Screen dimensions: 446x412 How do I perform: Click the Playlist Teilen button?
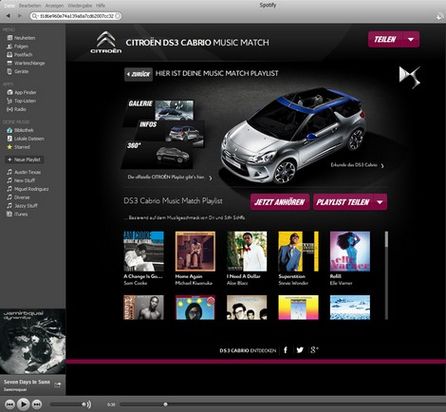(x=343, y=202)
